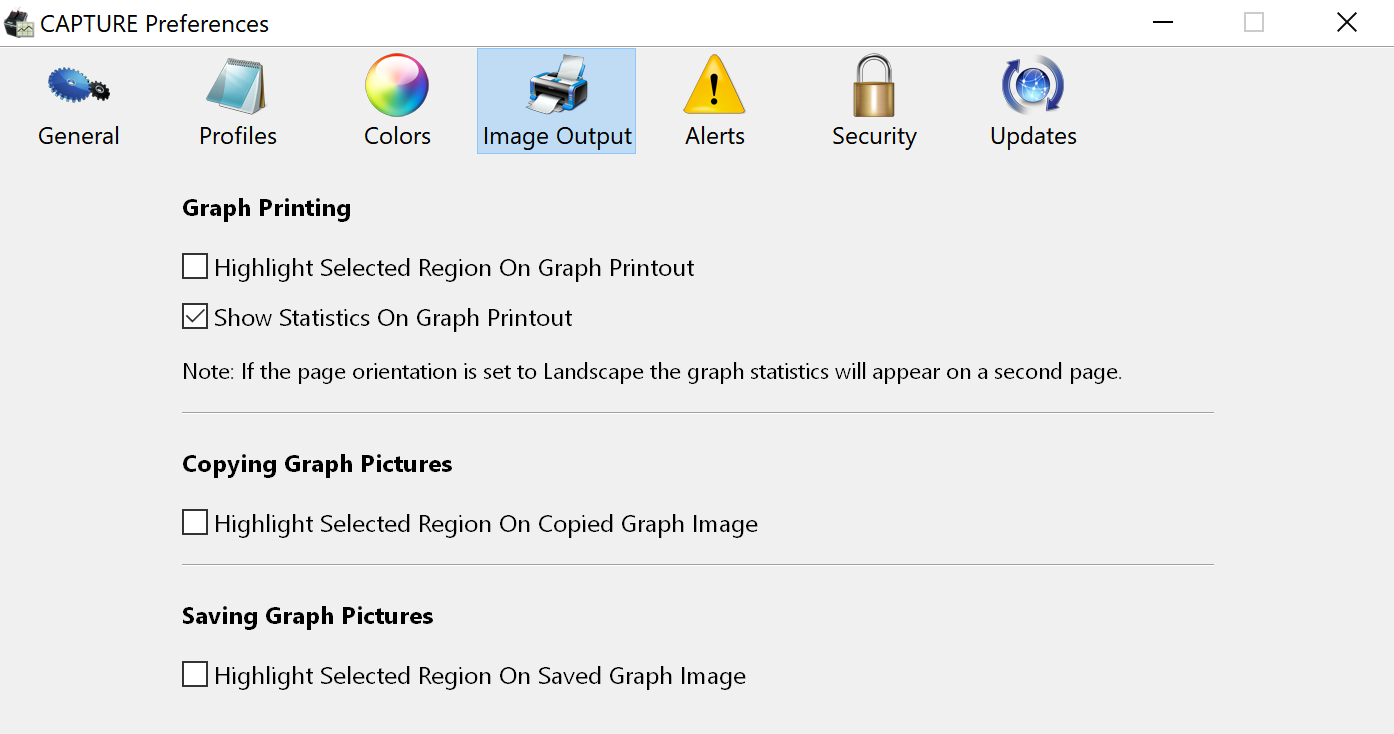Click the General gear icon
Image resolution: width=1394 pixels, height=734 pixels.
(78, 86)
